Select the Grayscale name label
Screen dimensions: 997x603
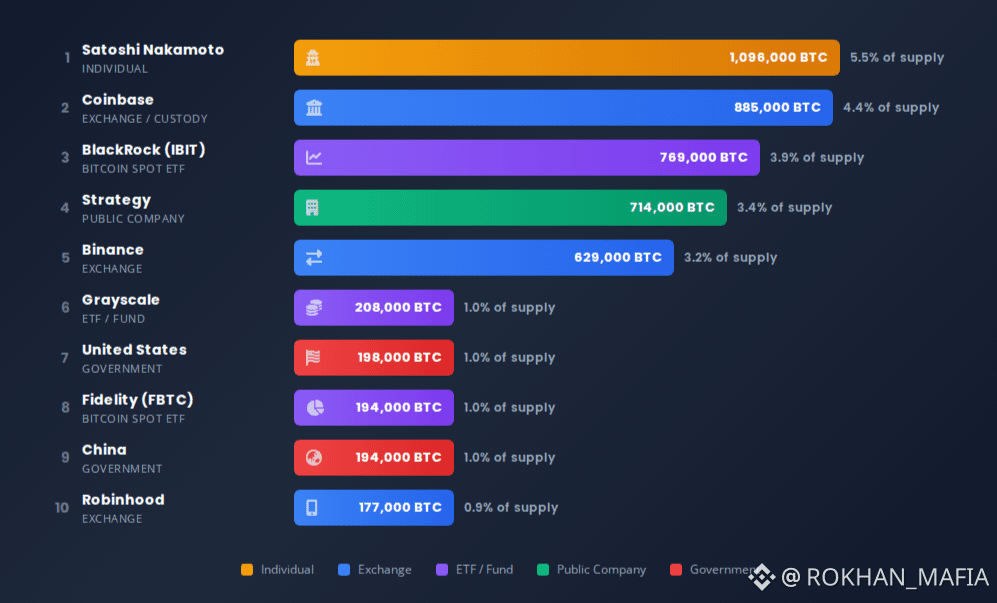(x=121, y=300)
